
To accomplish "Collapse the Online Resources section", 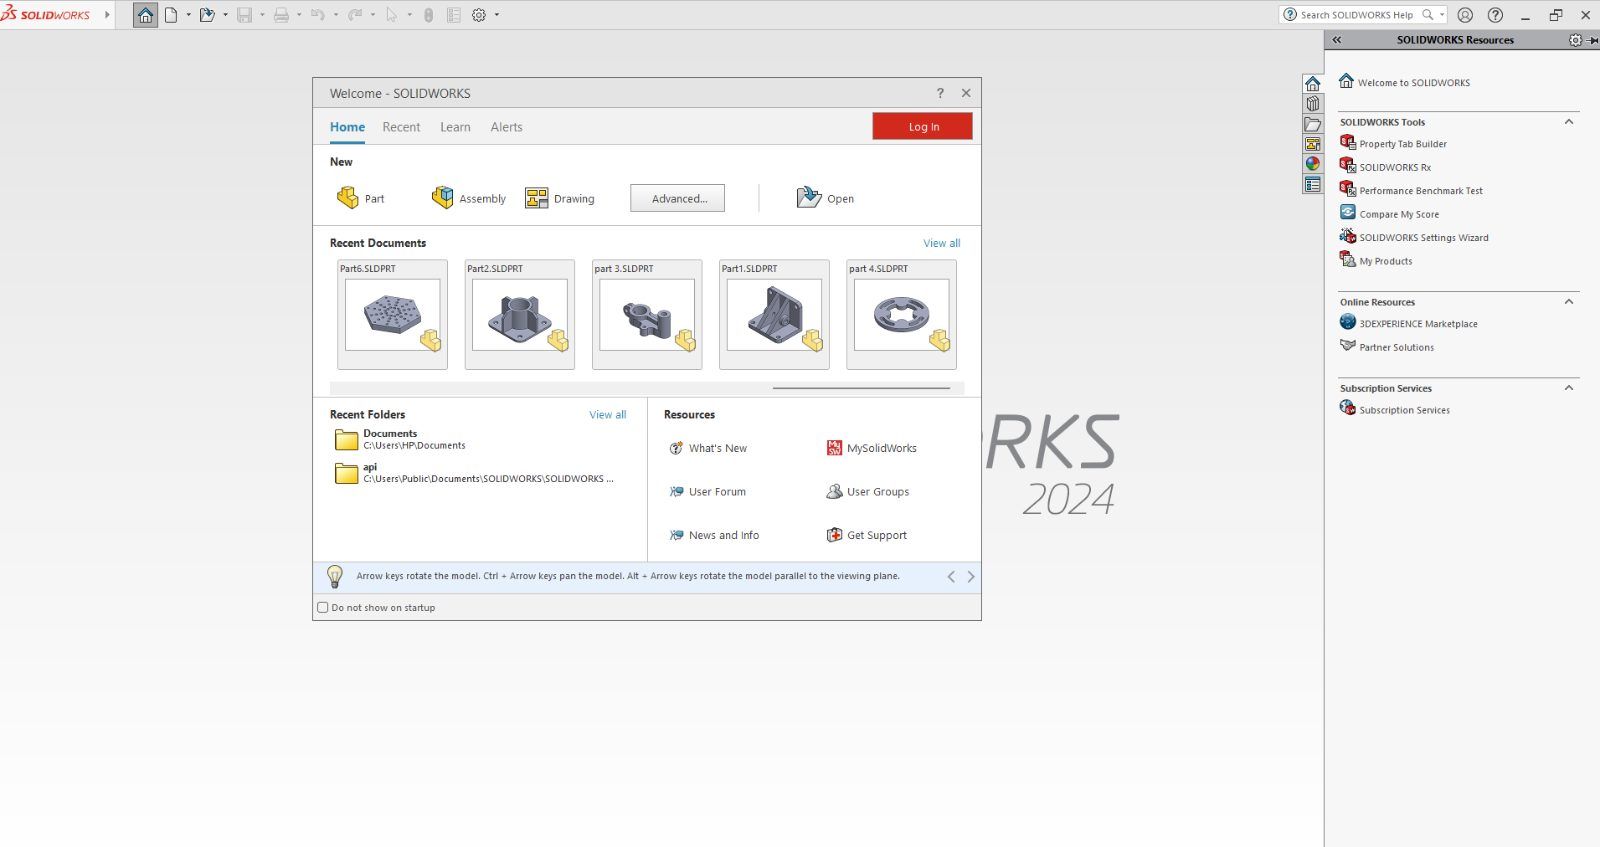I will click(1569, 302).
